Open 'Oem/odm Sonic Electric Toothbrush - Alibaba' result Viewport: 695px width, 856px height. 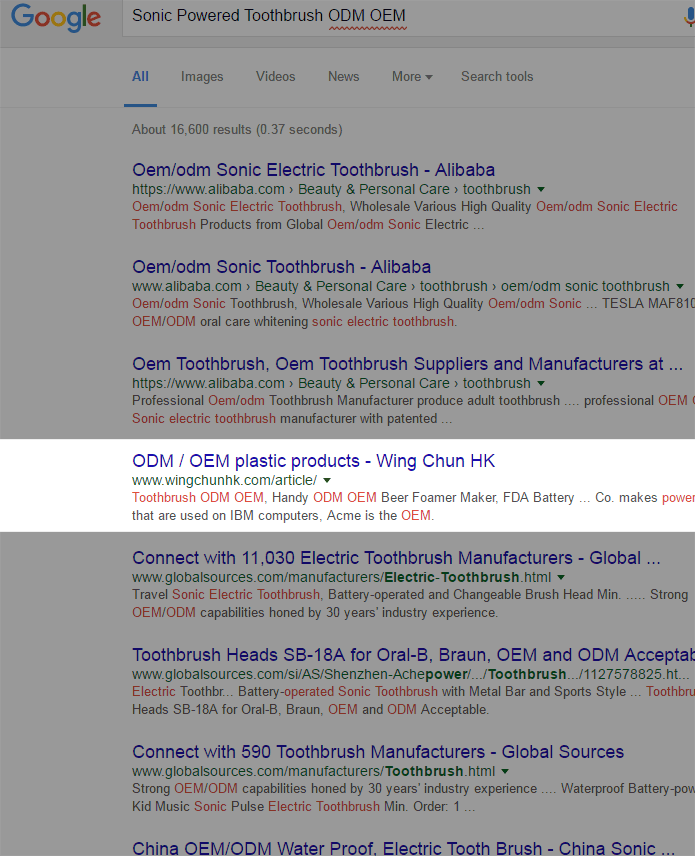pyautogui.click(x=313, y=170)
